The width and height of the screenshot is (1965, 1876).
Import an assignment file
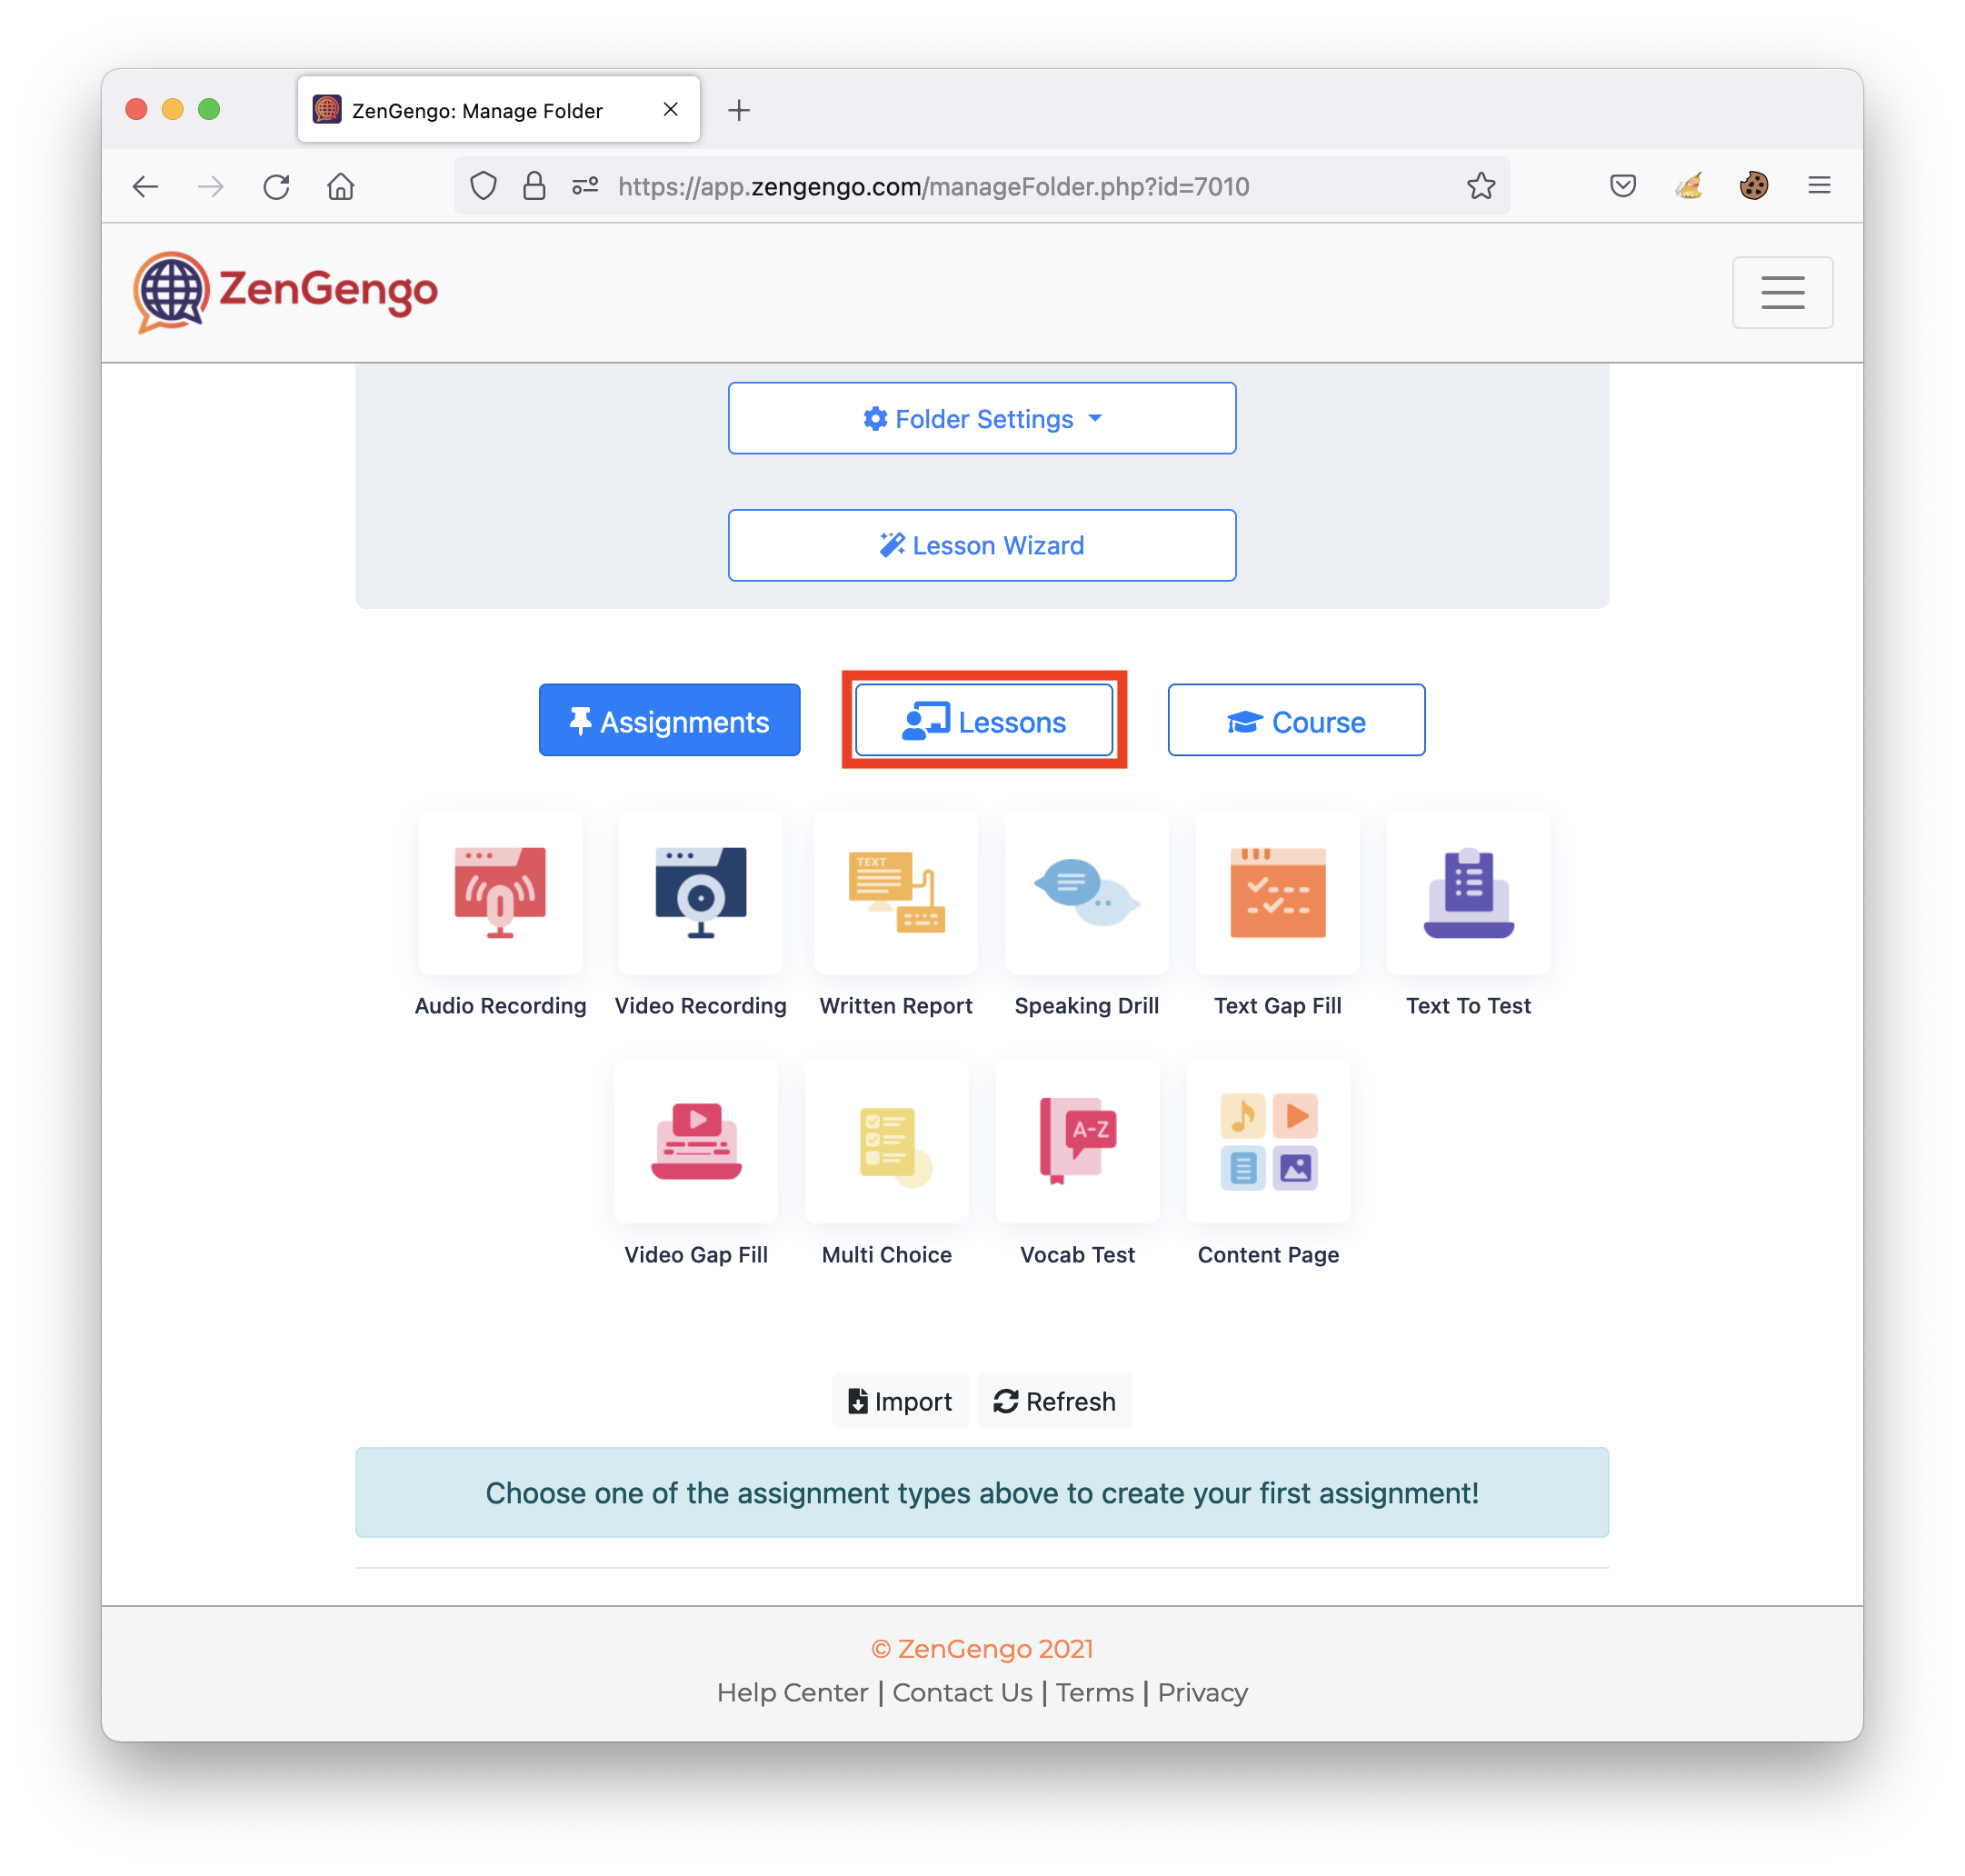[x=900, y=1401]
